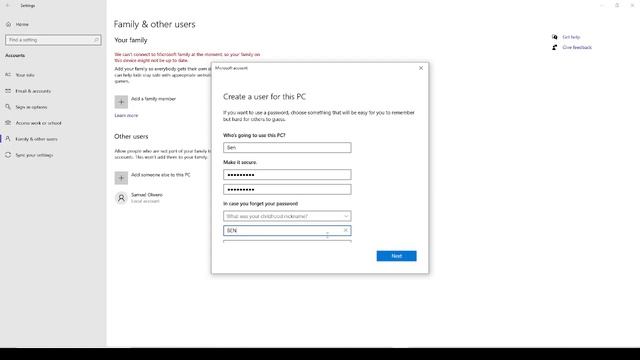Click the username field containing Ben

pos(287,148)
